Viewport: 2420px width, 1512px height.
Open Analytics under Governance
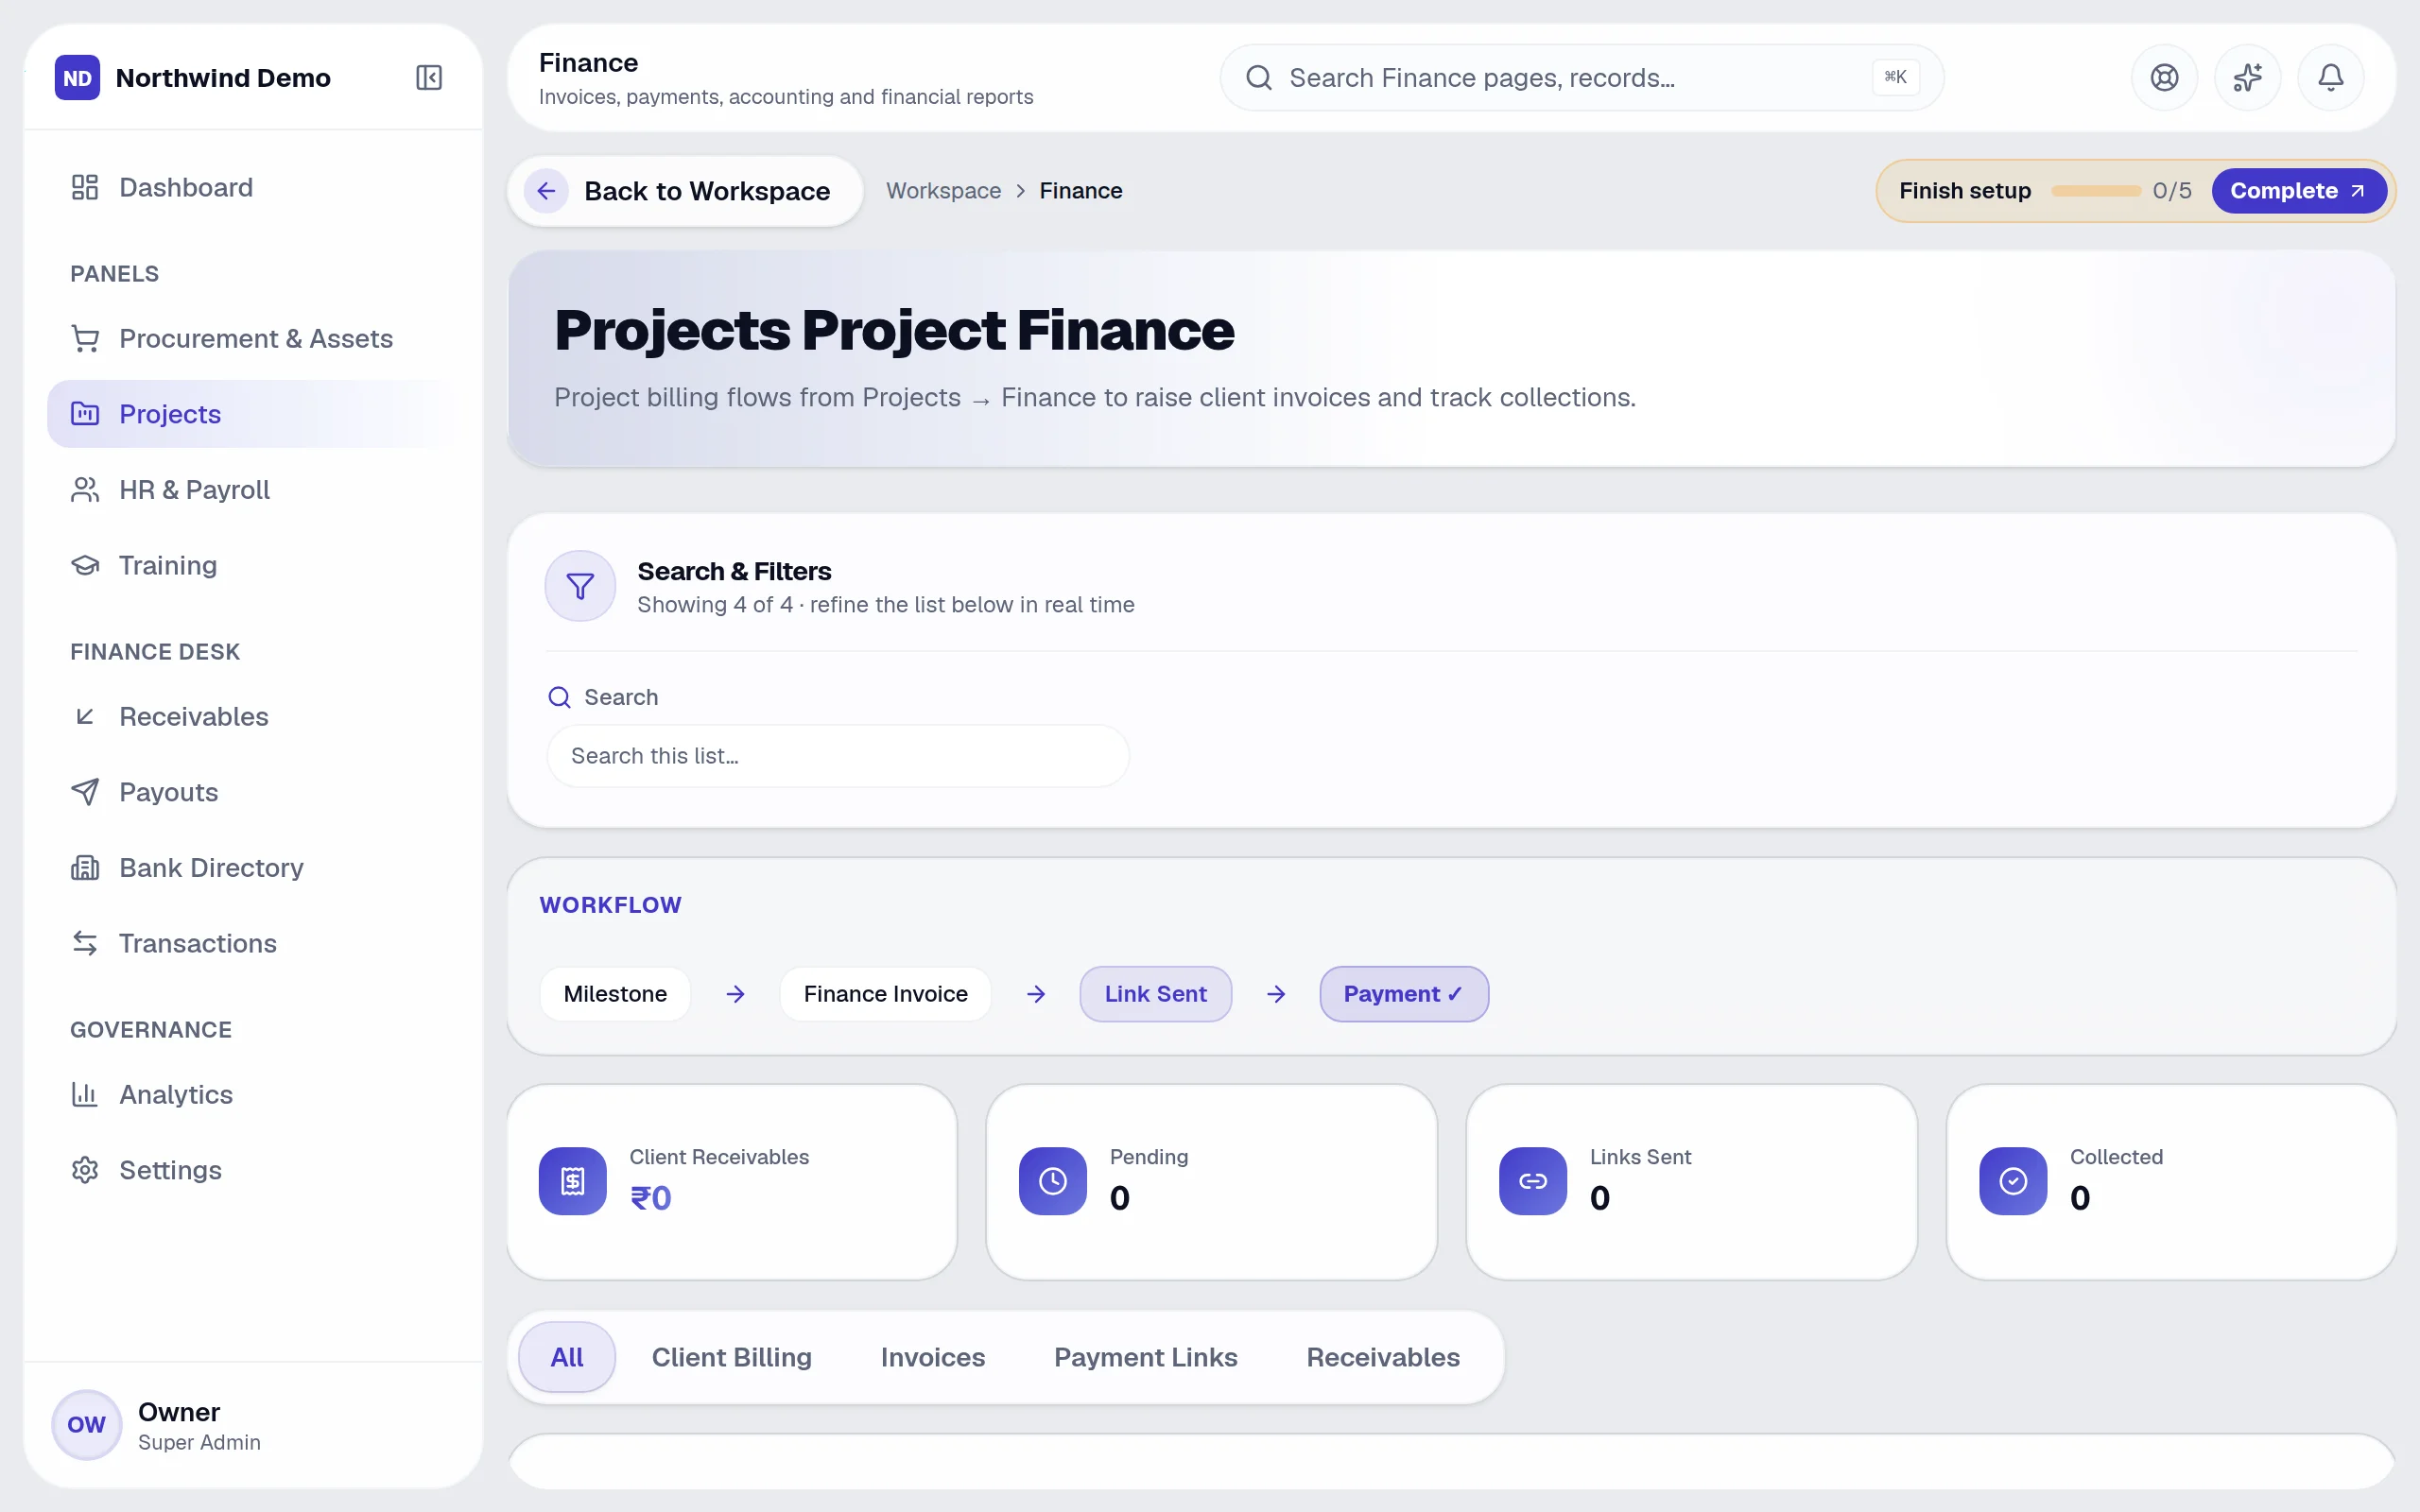click(251, 1094)
